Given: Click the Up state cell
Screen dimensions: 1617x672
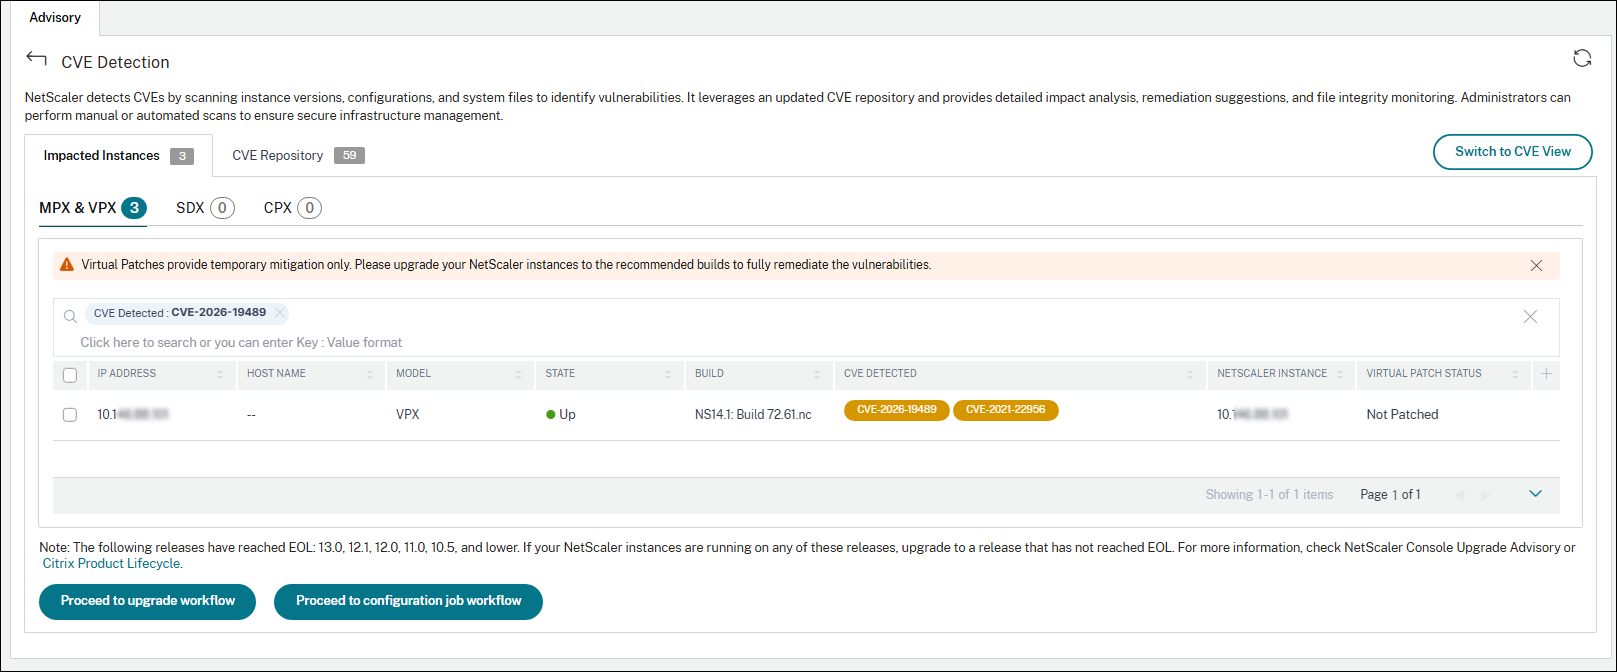Looking at the screenshot, I should [x=561, y=414].
